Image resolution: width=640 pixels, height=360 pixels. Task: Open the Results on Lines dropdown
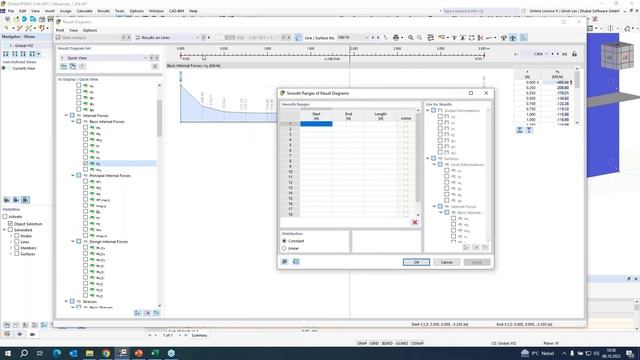click(197, 38)
